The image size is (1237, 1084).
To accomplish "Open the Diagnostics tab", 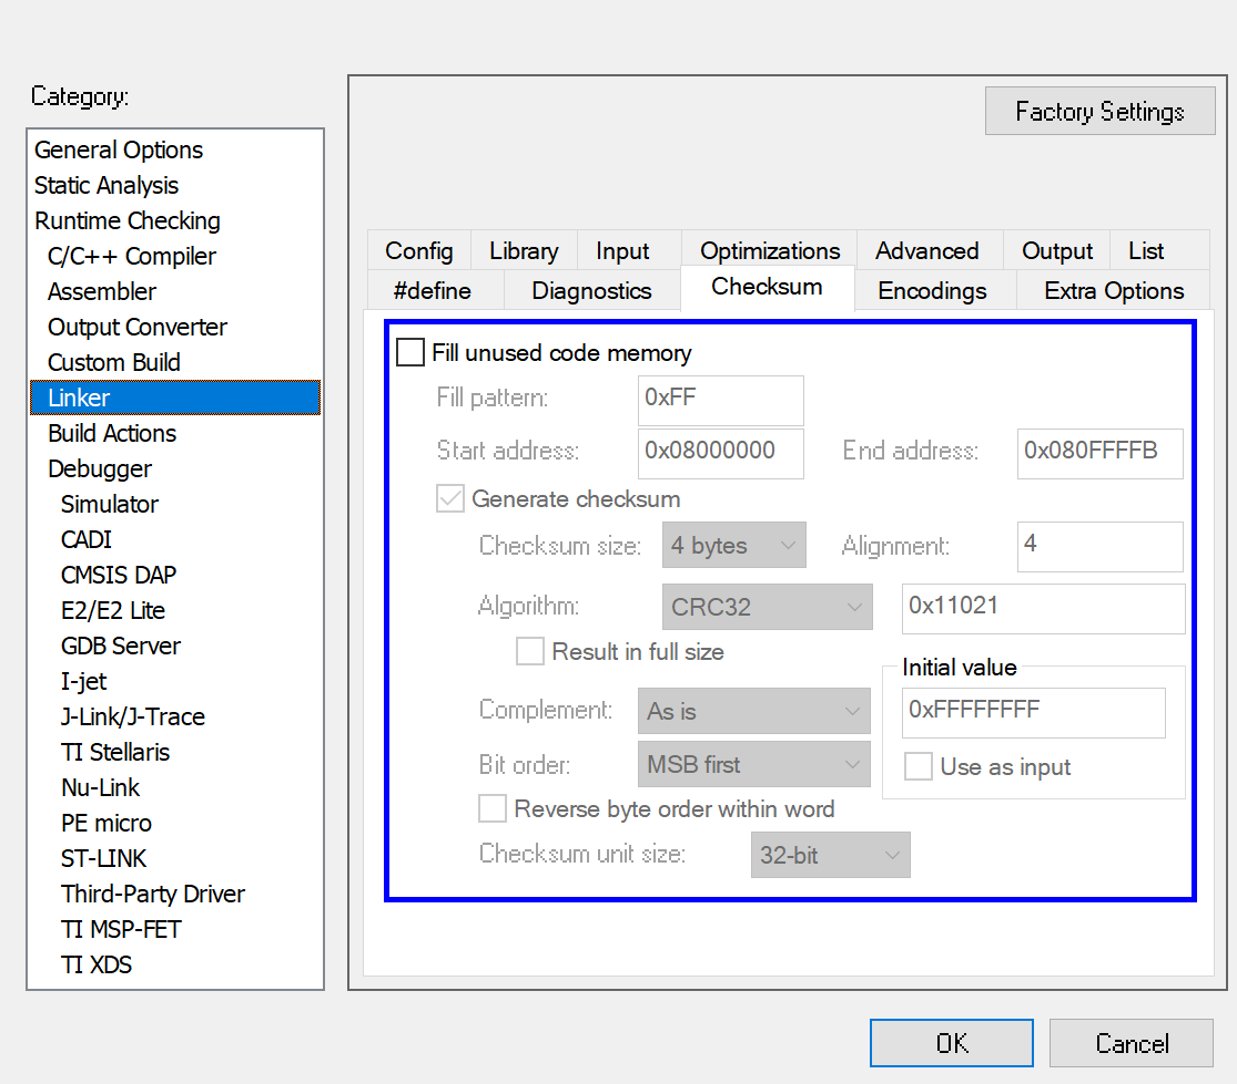I will (590, 290).
